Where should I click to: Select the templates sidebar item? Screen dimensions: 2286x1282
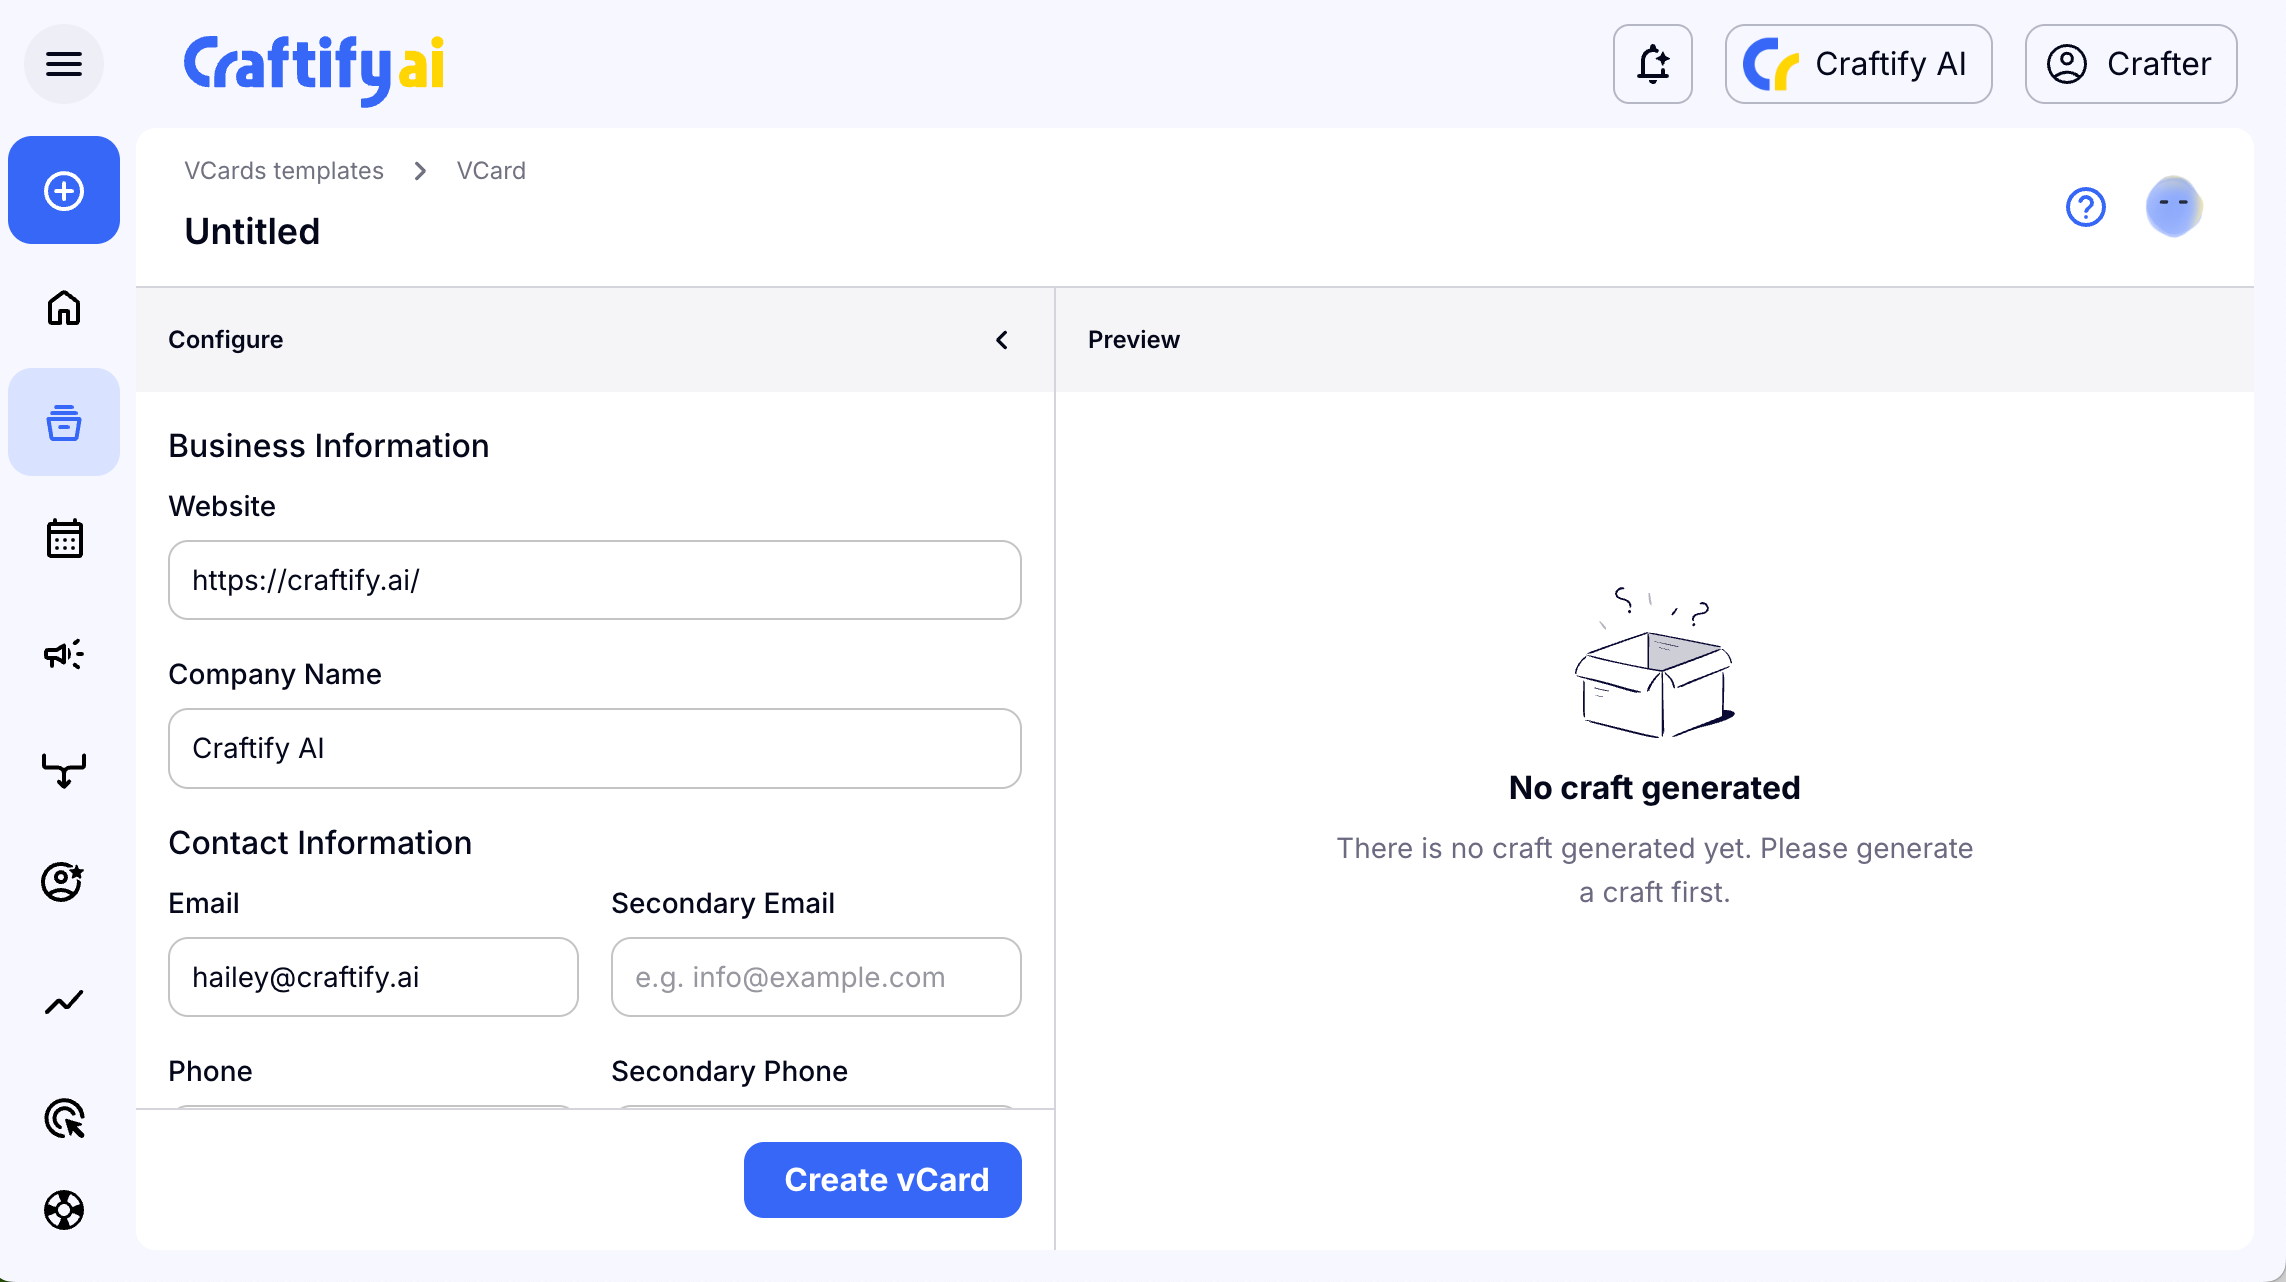[64, 422]
